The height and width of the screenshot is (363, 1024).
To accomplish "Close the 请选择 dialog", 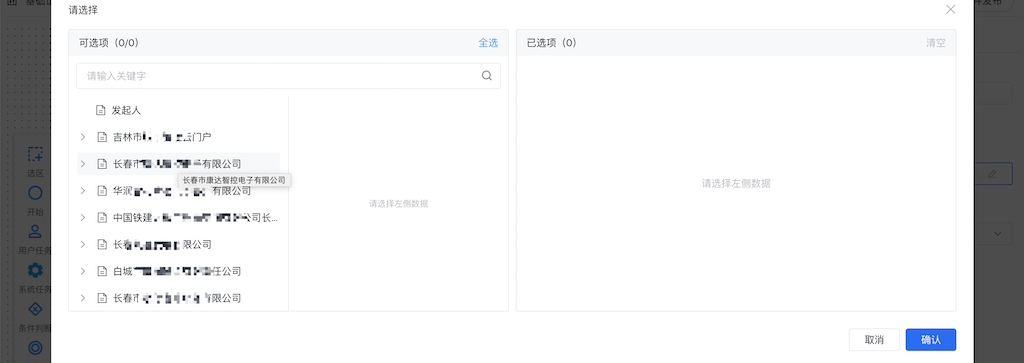I will [951, 9].
